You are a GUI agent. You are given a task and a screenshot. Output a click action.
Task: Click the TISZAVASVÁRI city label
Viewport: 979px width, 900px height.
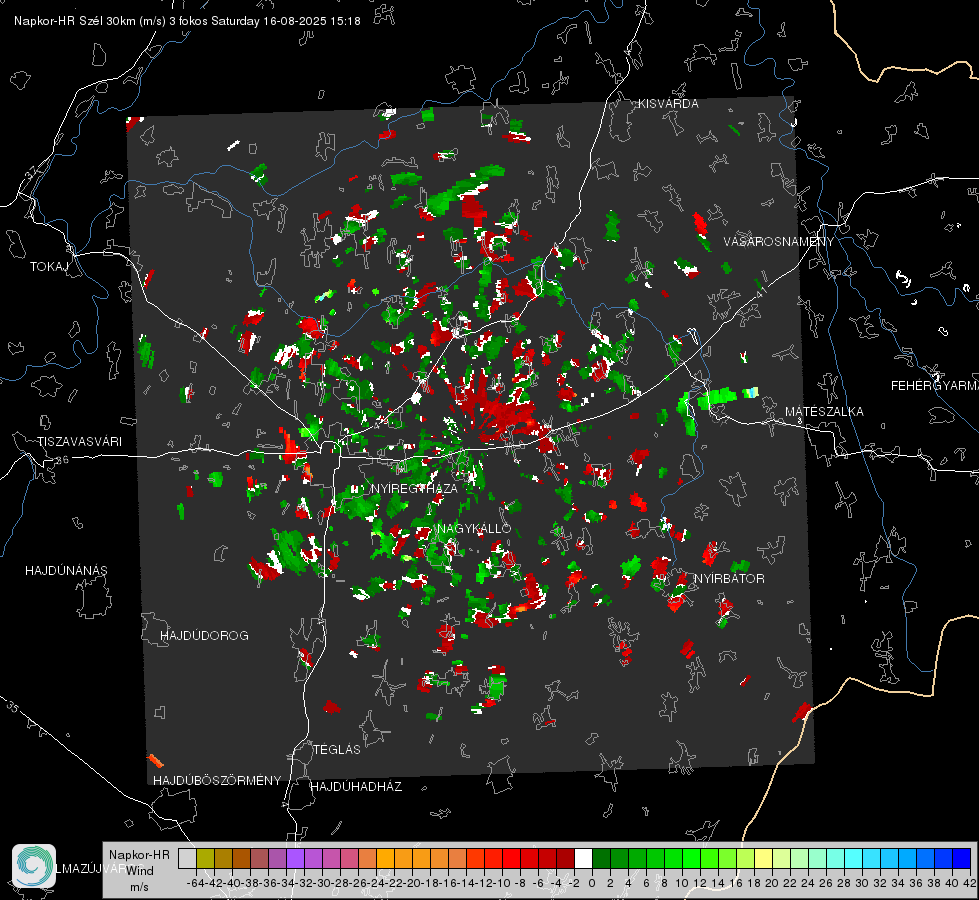(x=80, y=442)
